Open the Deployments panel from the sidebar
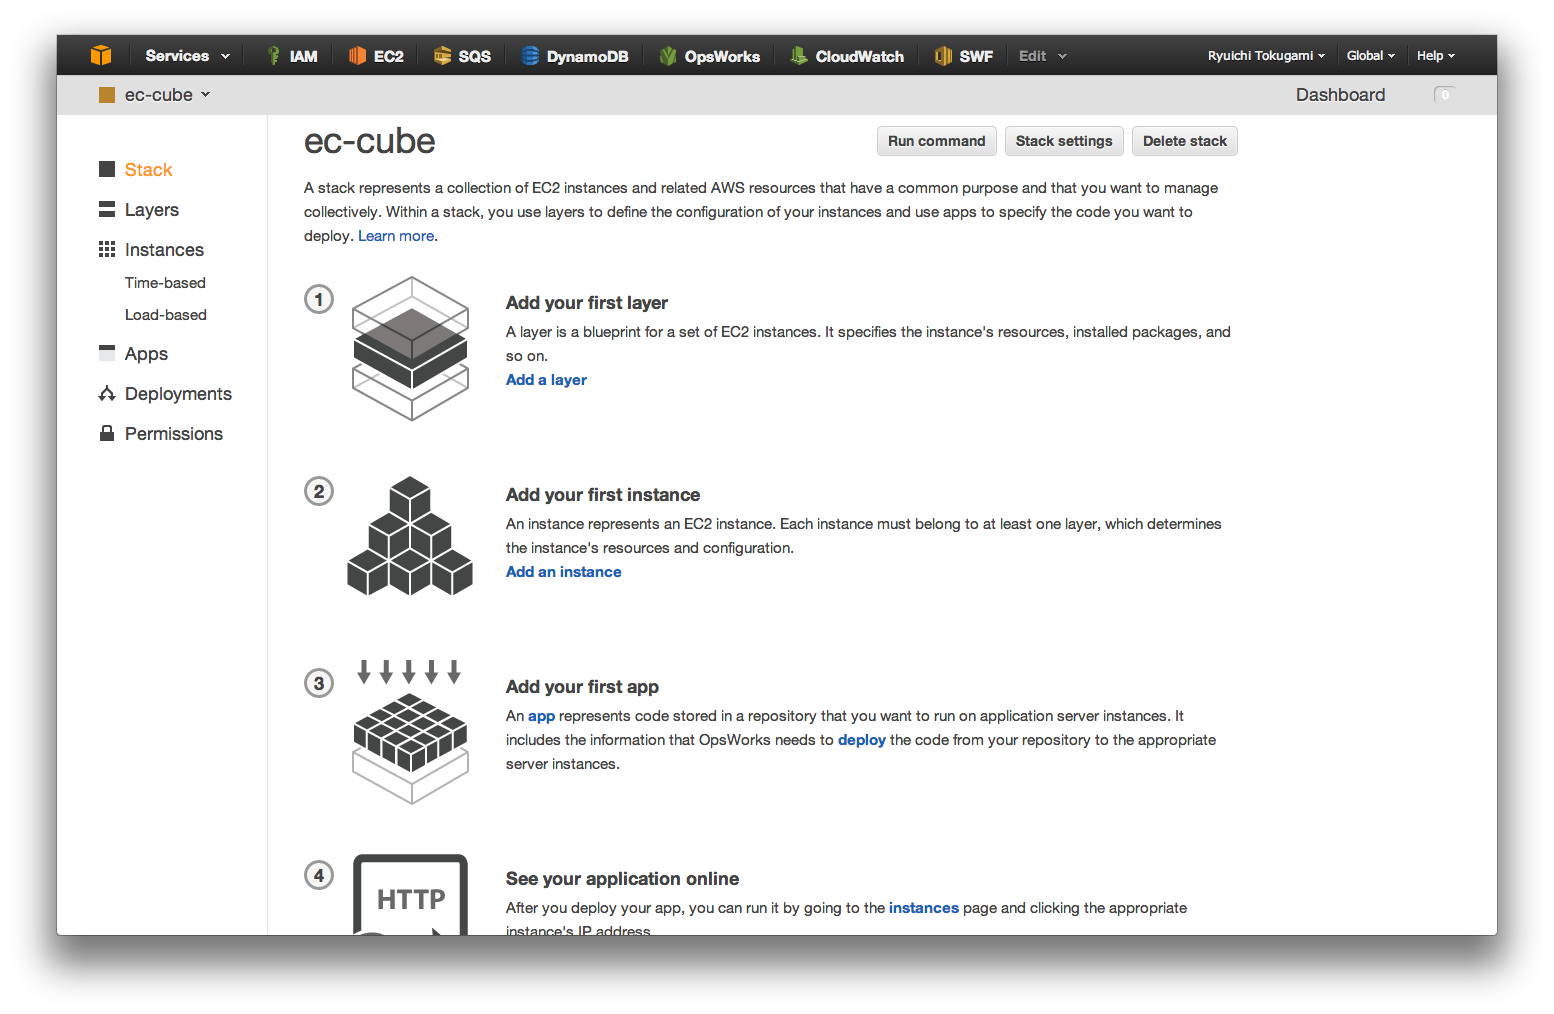 click(x=178, y=393)
